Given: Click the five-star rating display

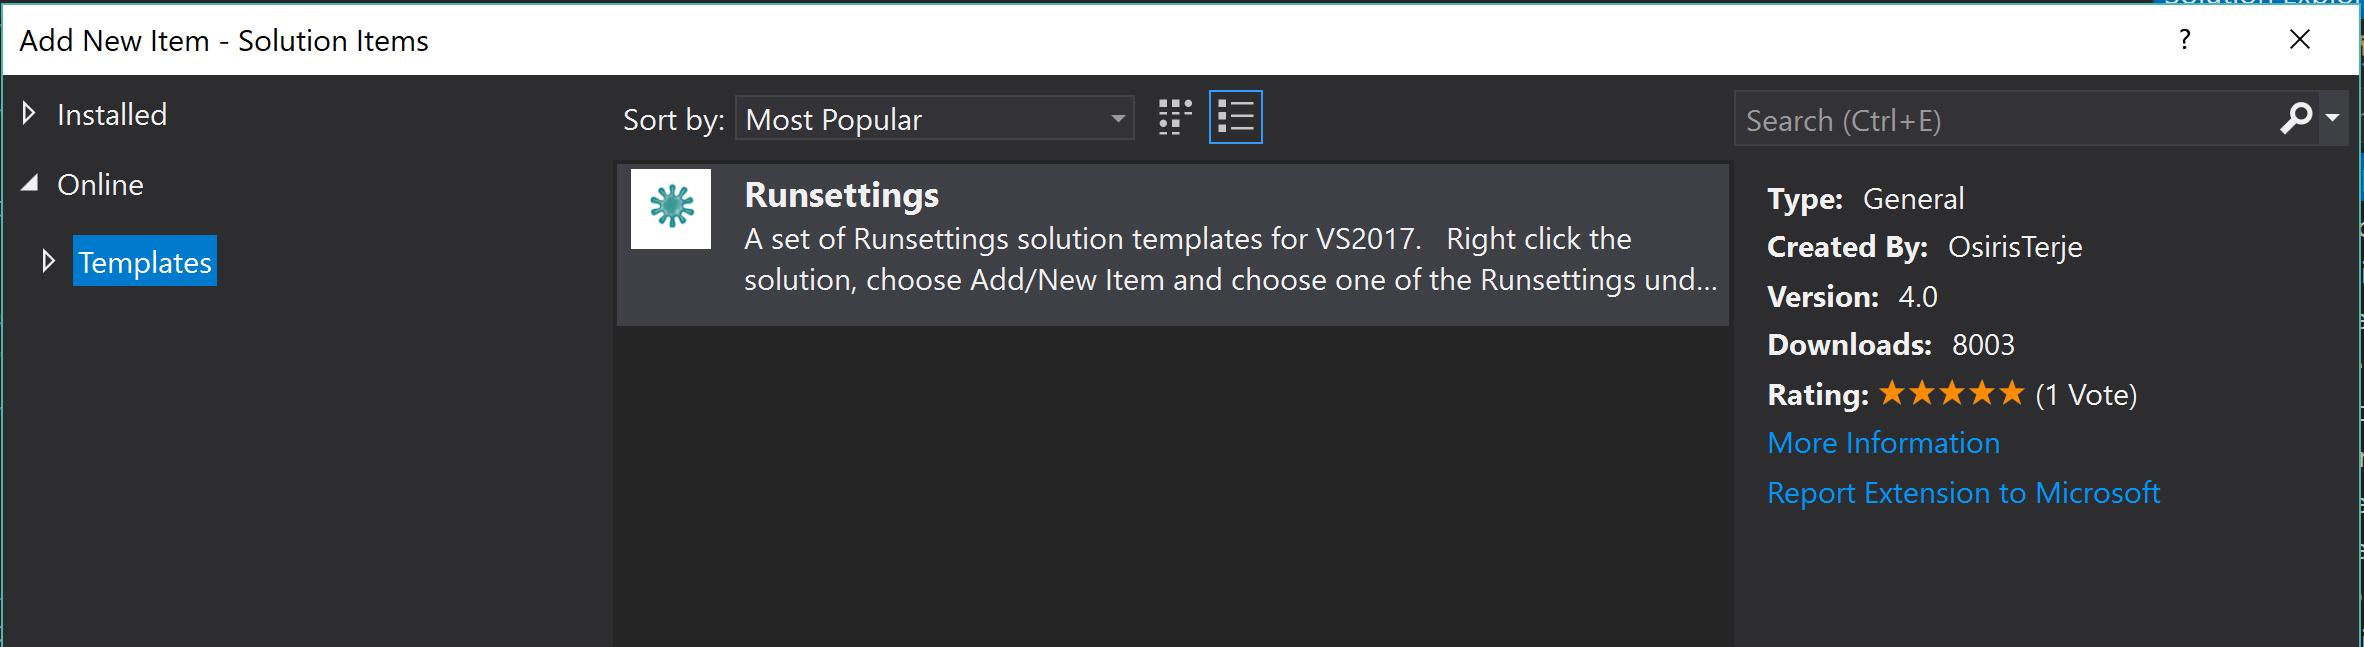Looking at the screenshot, I should tap(1951, 393).
